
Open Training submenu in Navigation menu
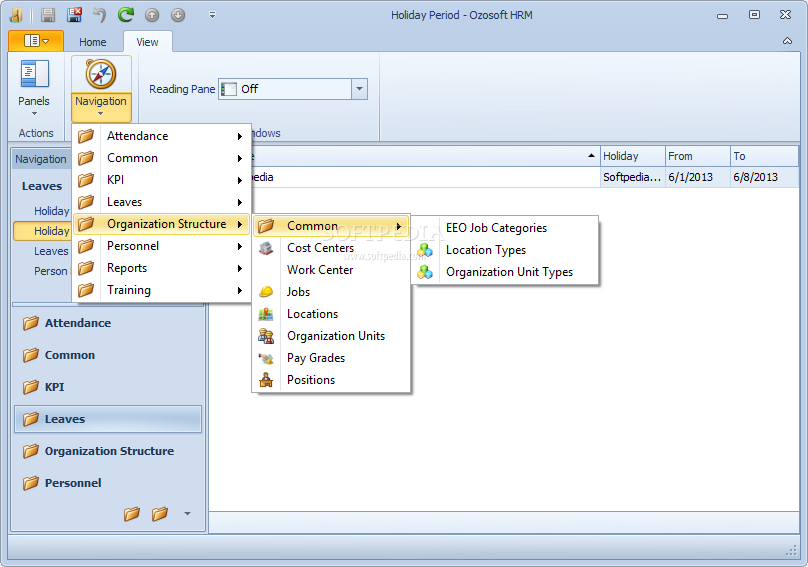tap(161, 290)
